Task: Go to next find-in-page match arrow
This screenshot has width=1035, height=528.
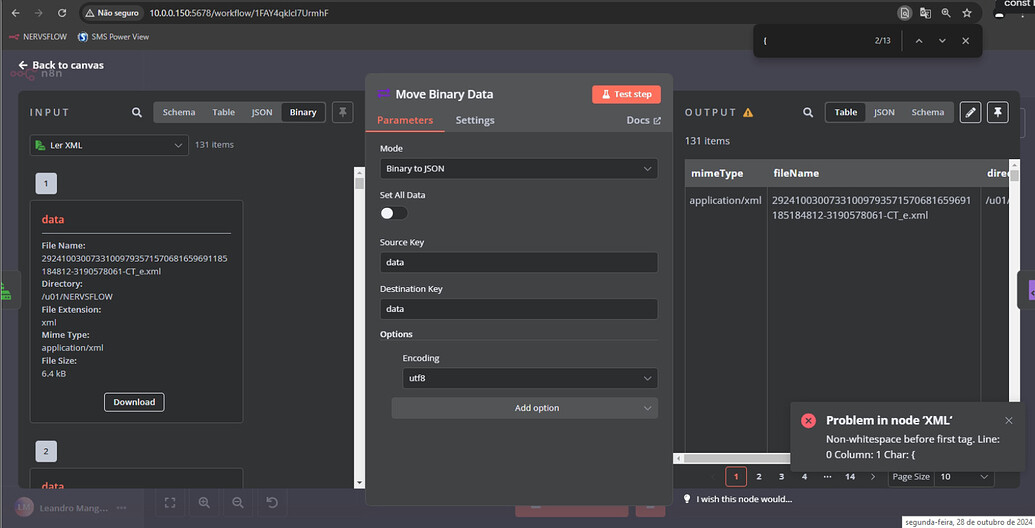Action: (x=942, y=41)
